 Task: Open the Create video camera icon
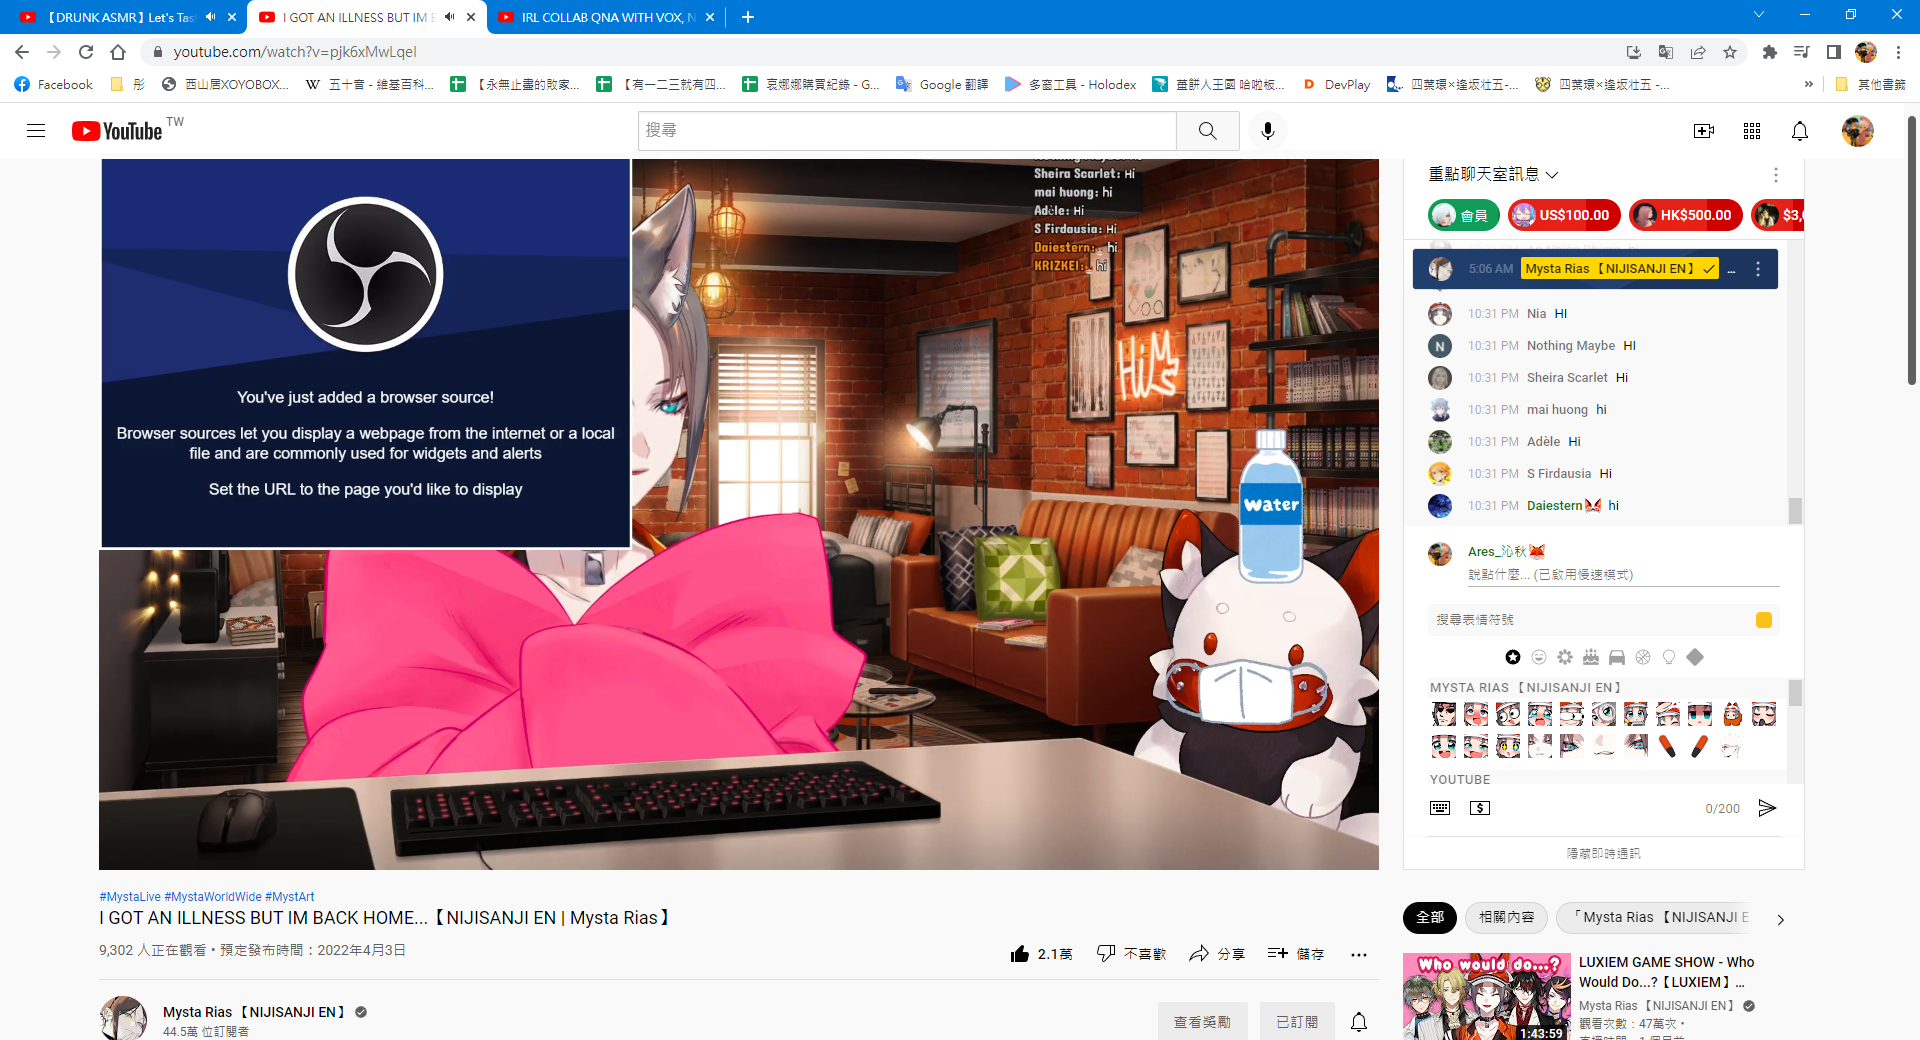[1704, 131]
